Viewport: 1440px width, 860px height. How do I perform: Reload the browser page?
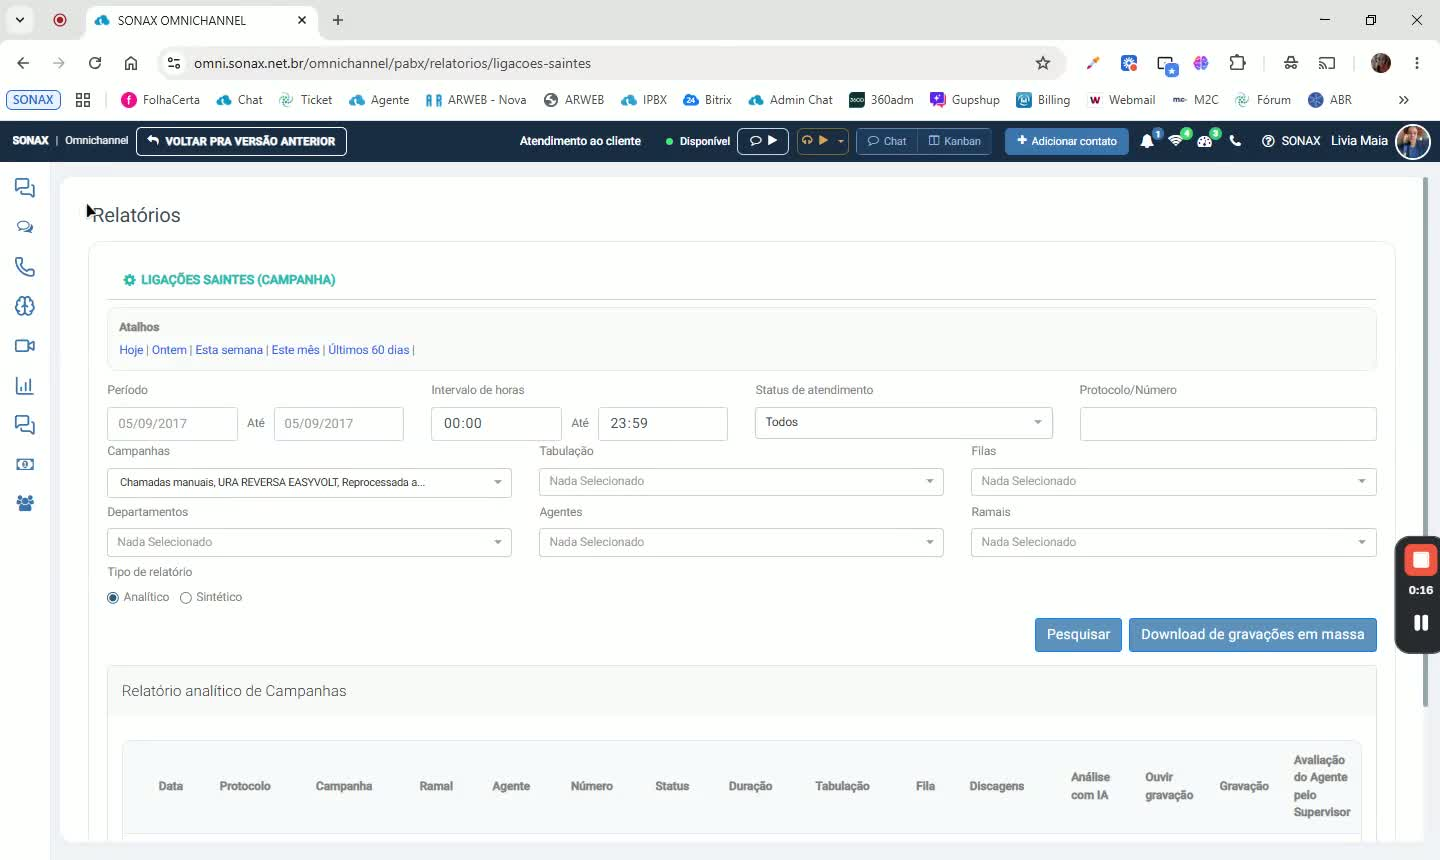pyautogui.click(x=95, y=63)
